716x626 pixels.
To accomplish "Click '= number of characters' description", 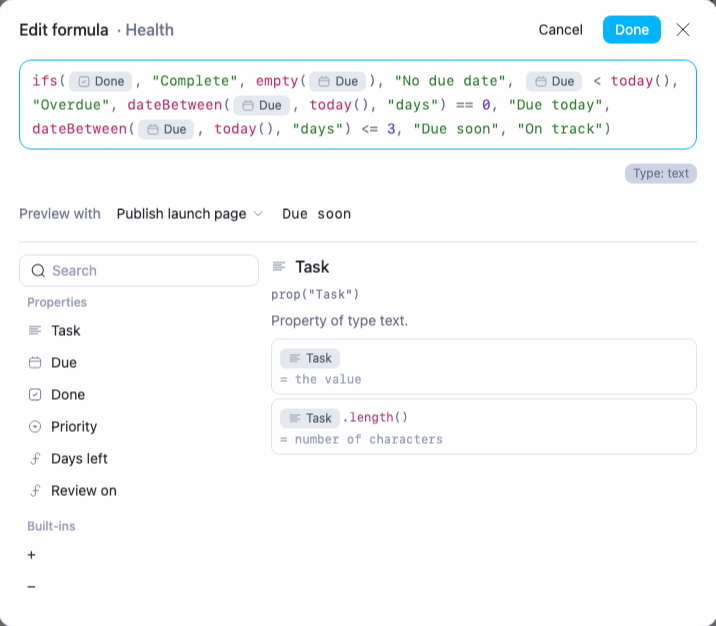I will pyautogui.click(x=361, y=439).
